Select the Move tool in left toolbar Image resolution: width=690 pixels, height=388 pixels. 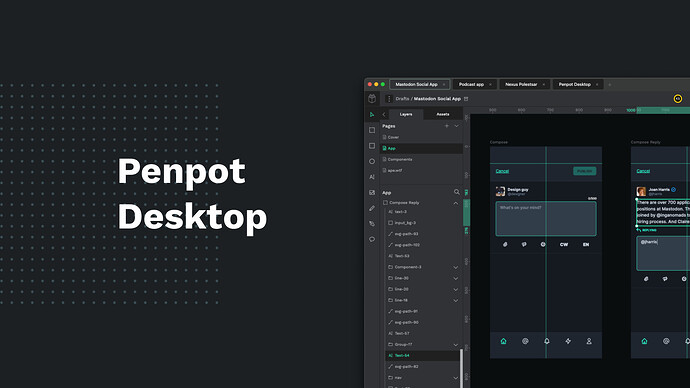(372, 114)
